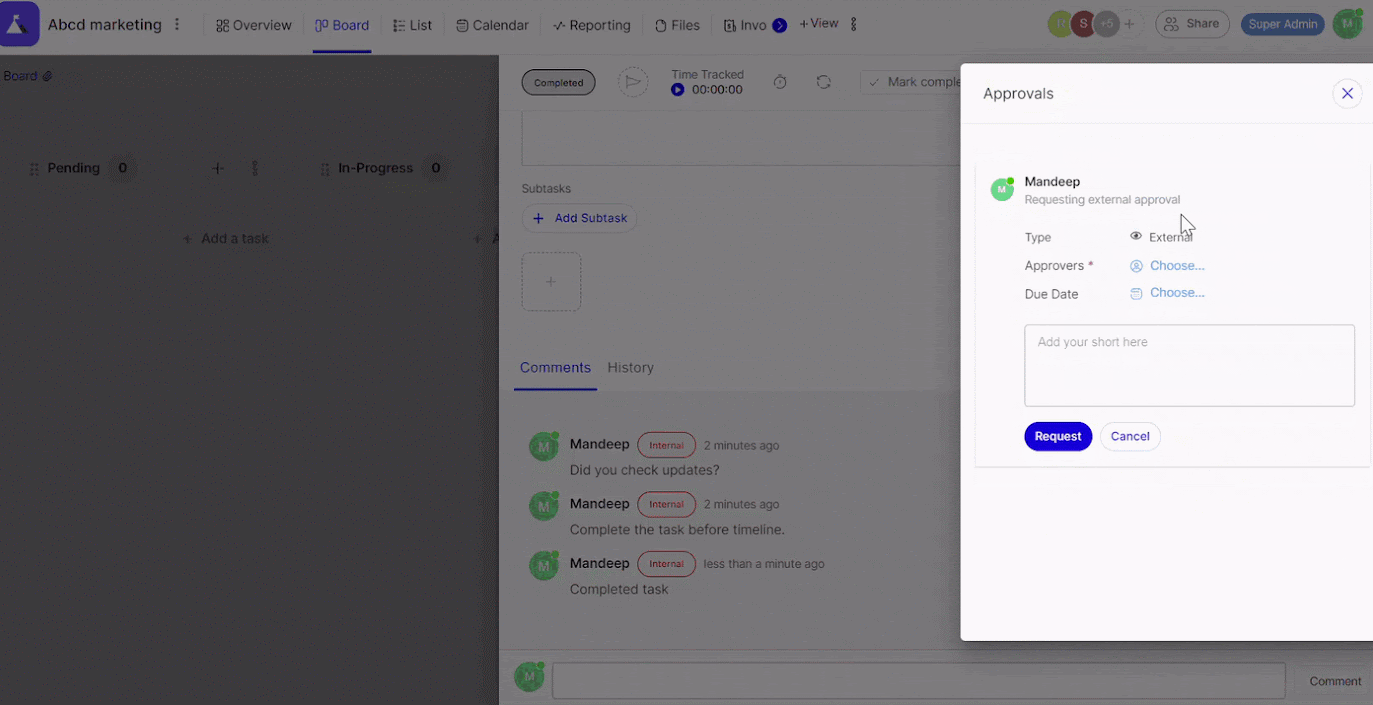The image size is (1373, 705).
Task: Open the Abcd marketing options menu
Action: 177,24
